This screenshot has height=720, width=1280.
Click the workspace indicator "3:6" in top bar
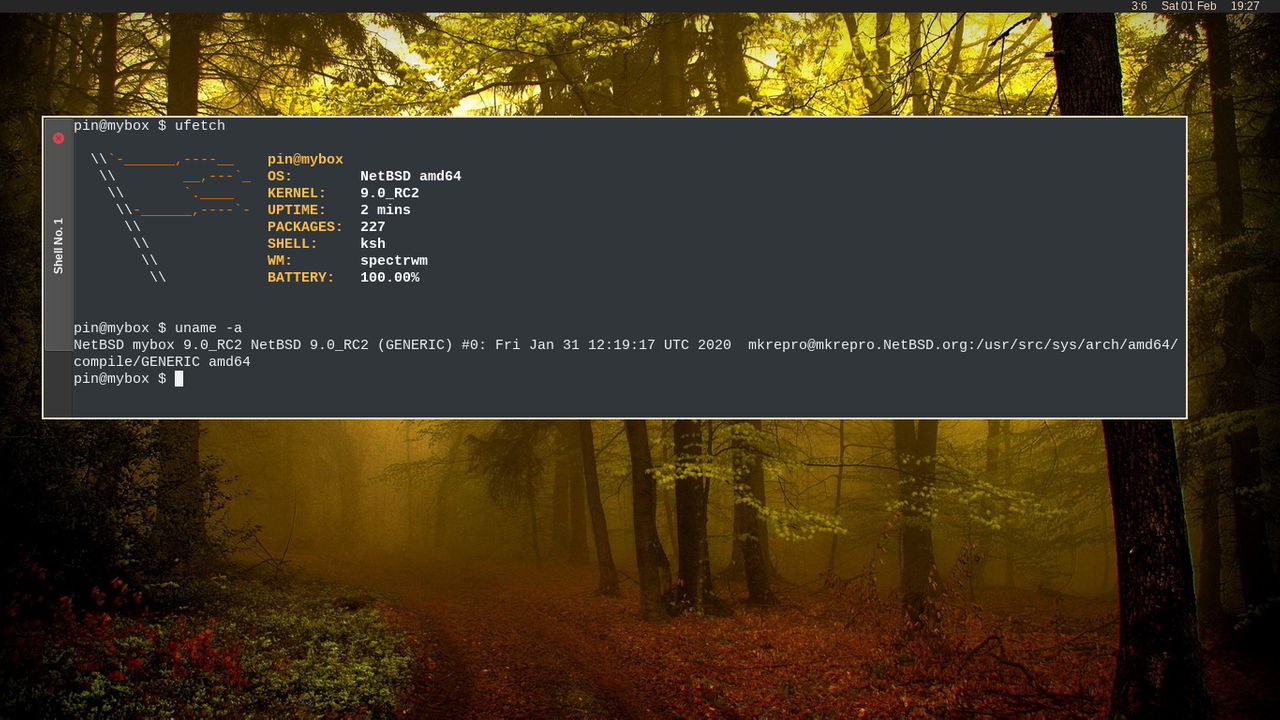1139,6
